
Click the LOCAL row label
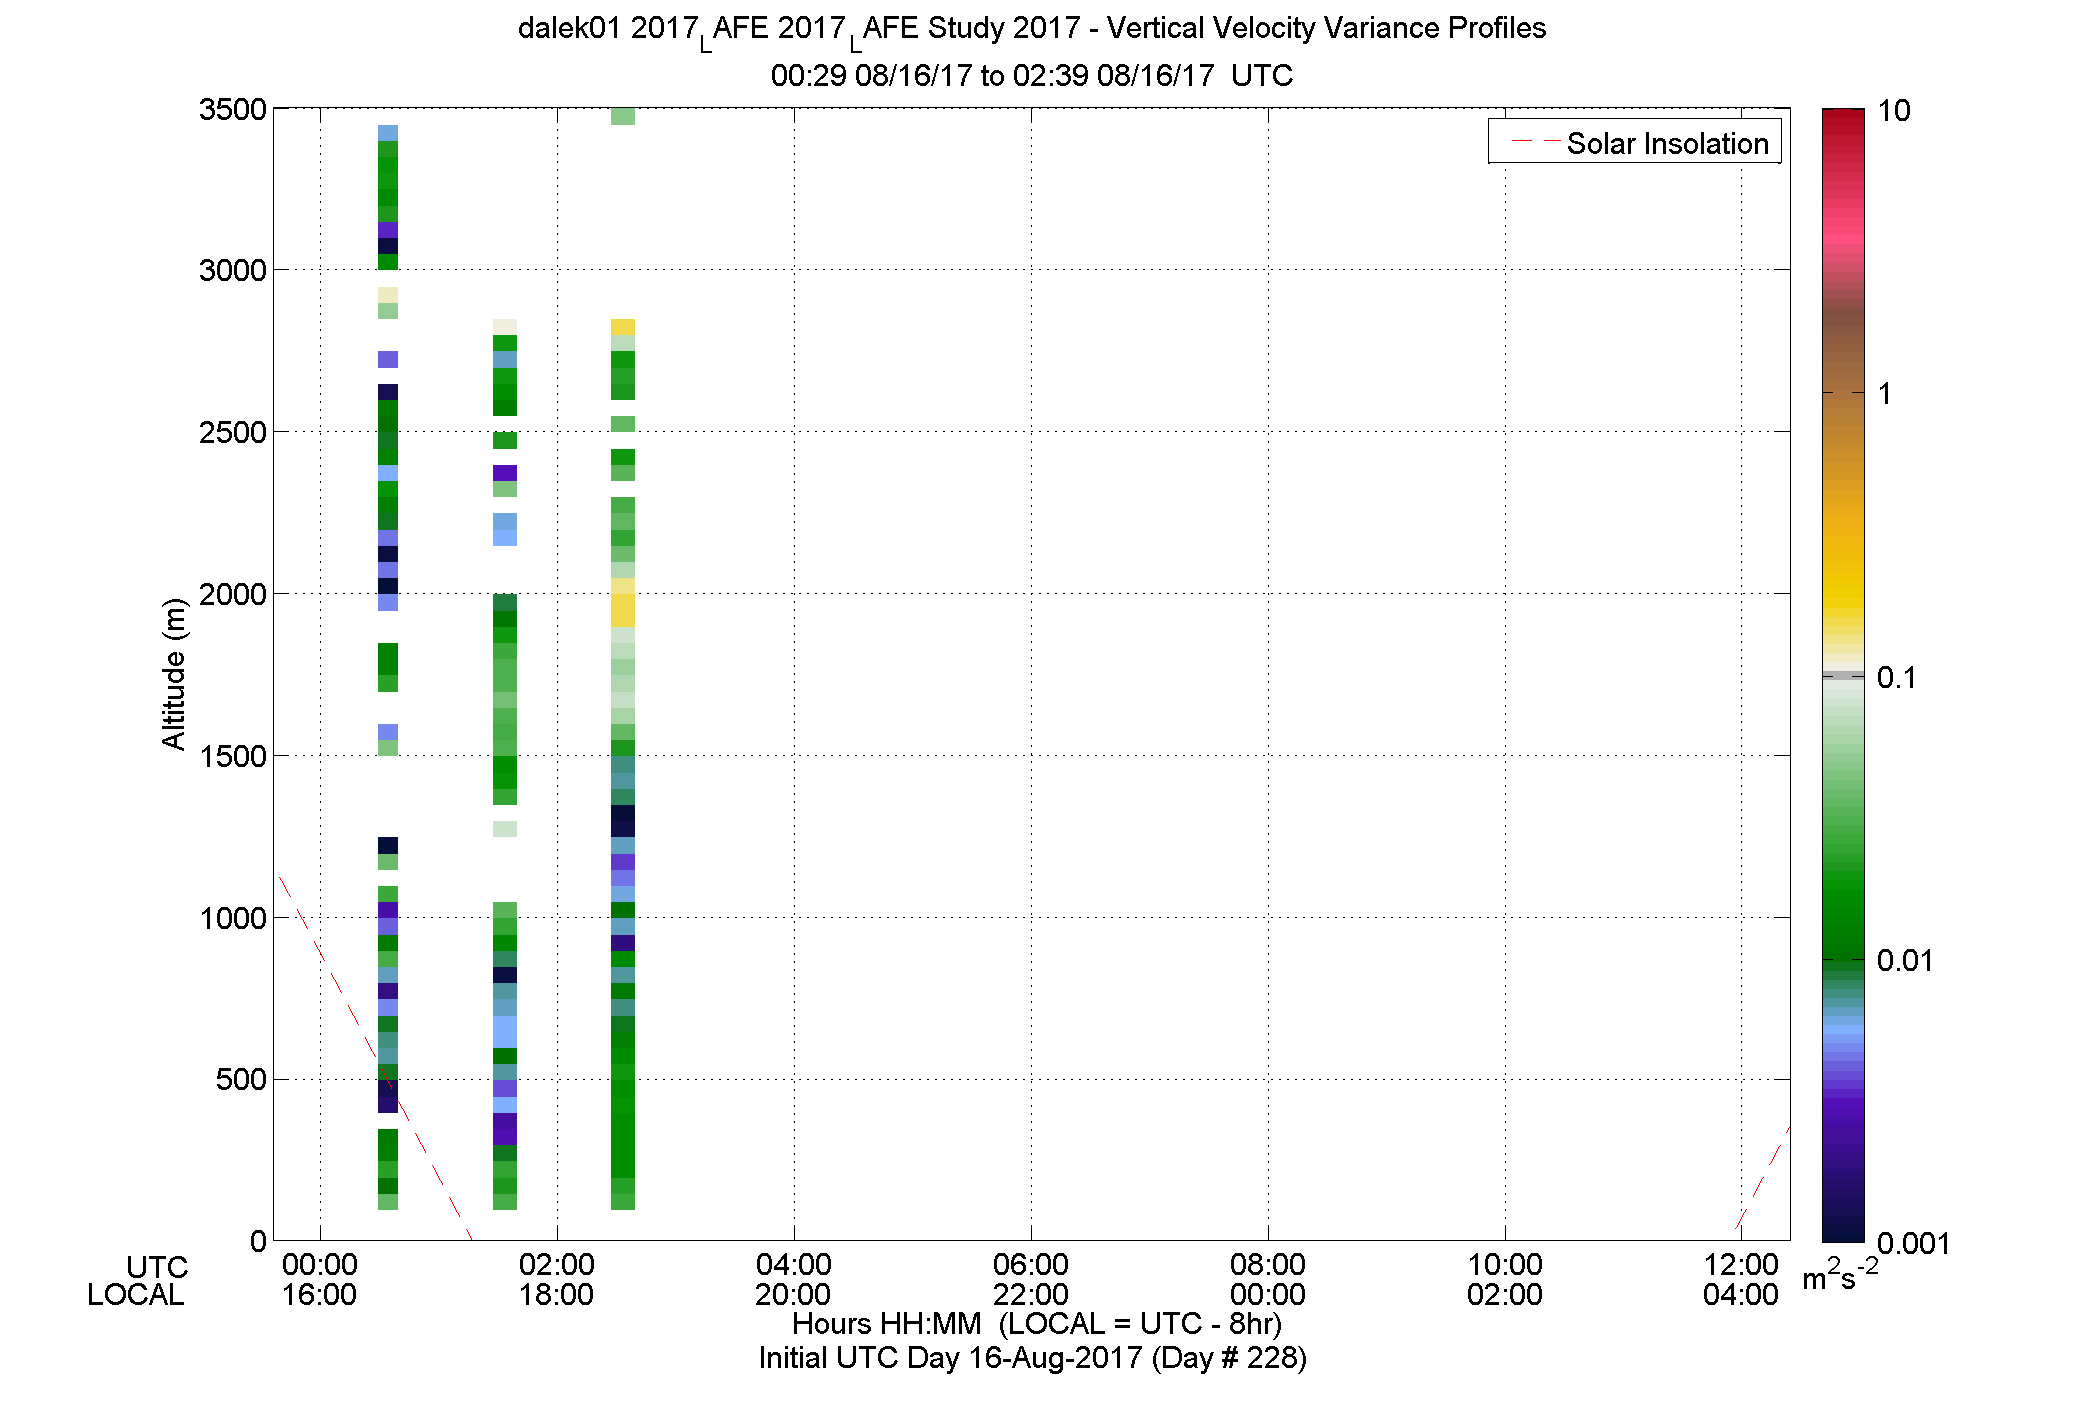[136, 1295]
